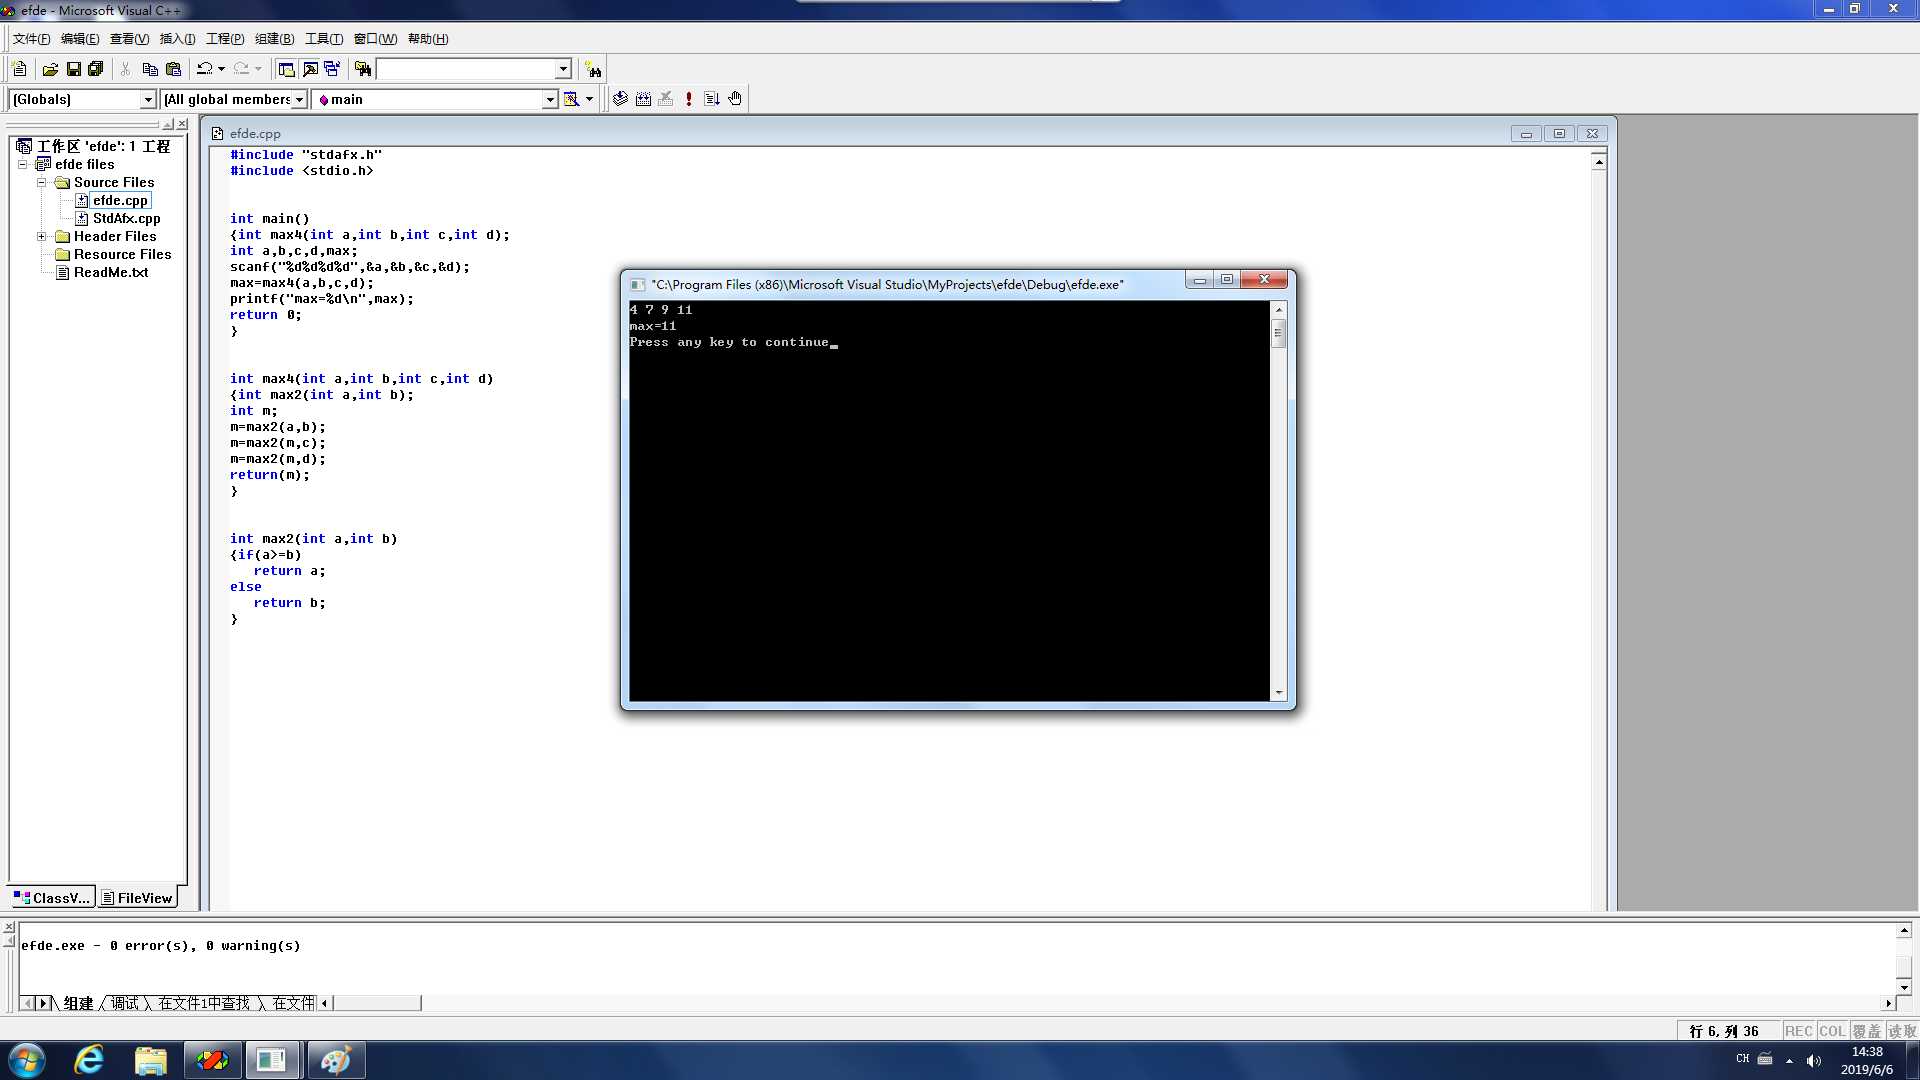Screen dimensions: 1920x1080
Task: Expand the Header Files folder
Action: pyautogui.click(x=42, y=236)
